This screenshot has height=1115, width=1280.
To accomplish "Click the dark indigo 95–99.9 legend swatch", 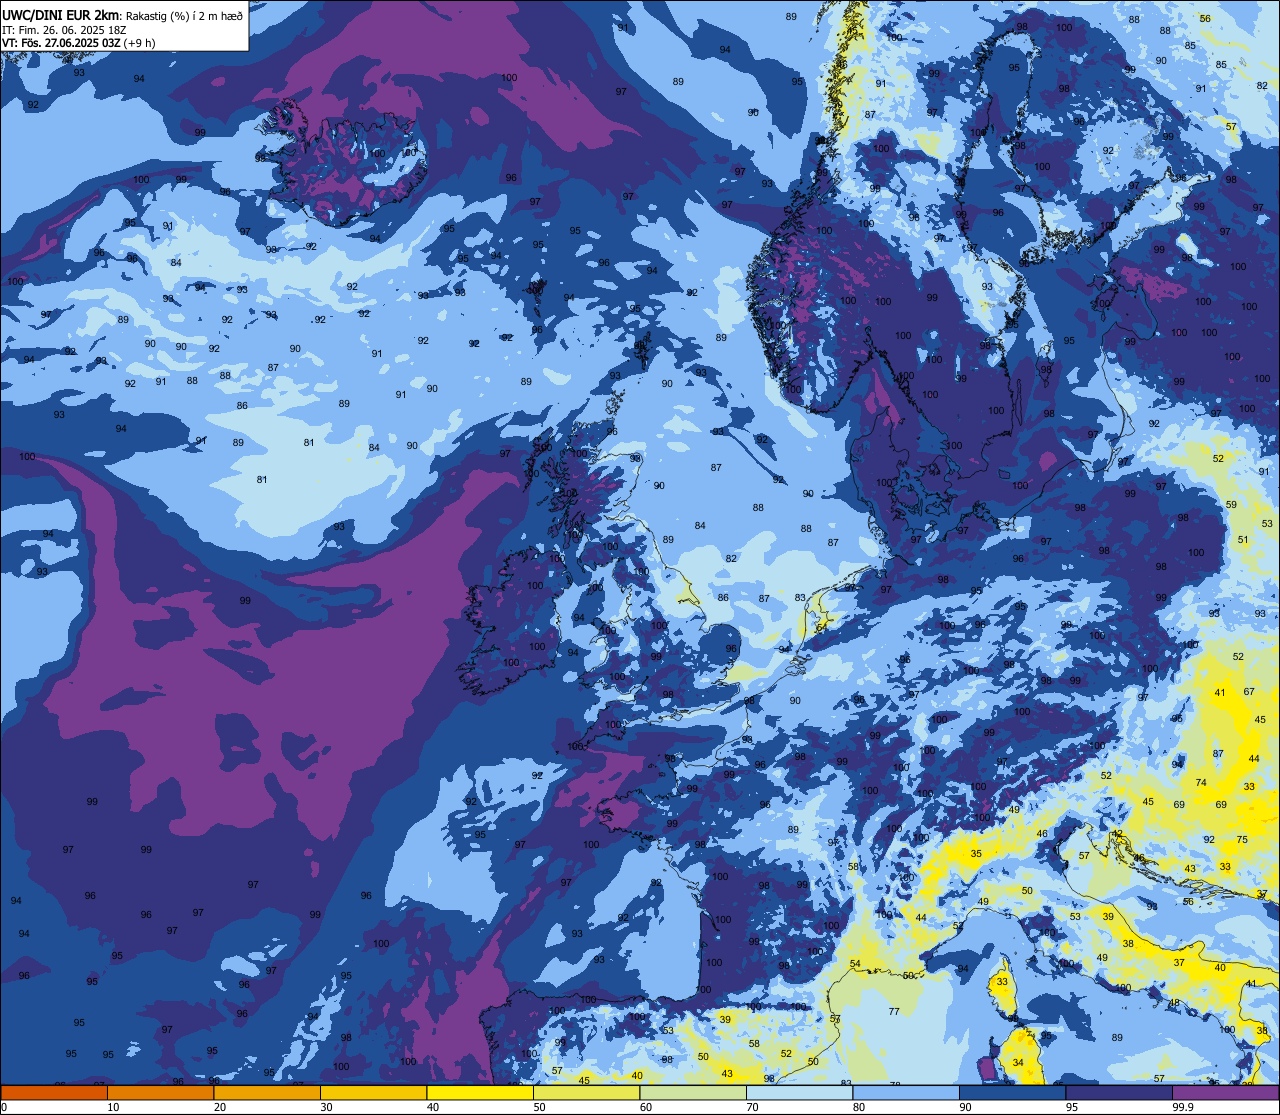I will 1119,1093.
